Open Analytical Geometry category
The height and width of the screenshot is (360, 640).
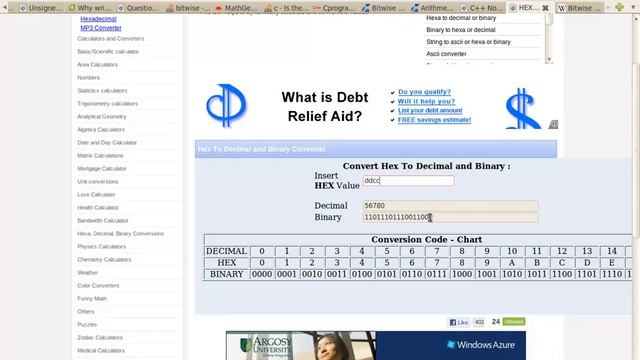(102, 117)
